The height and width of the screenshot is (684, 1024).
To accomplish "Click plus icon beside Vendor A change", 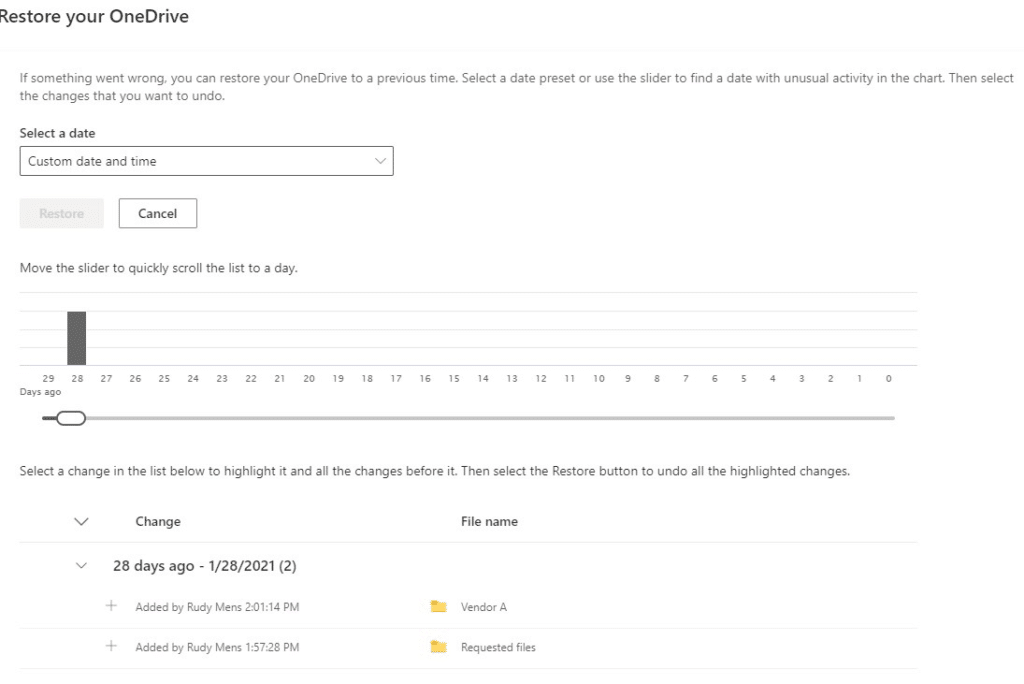I will 111,606.
